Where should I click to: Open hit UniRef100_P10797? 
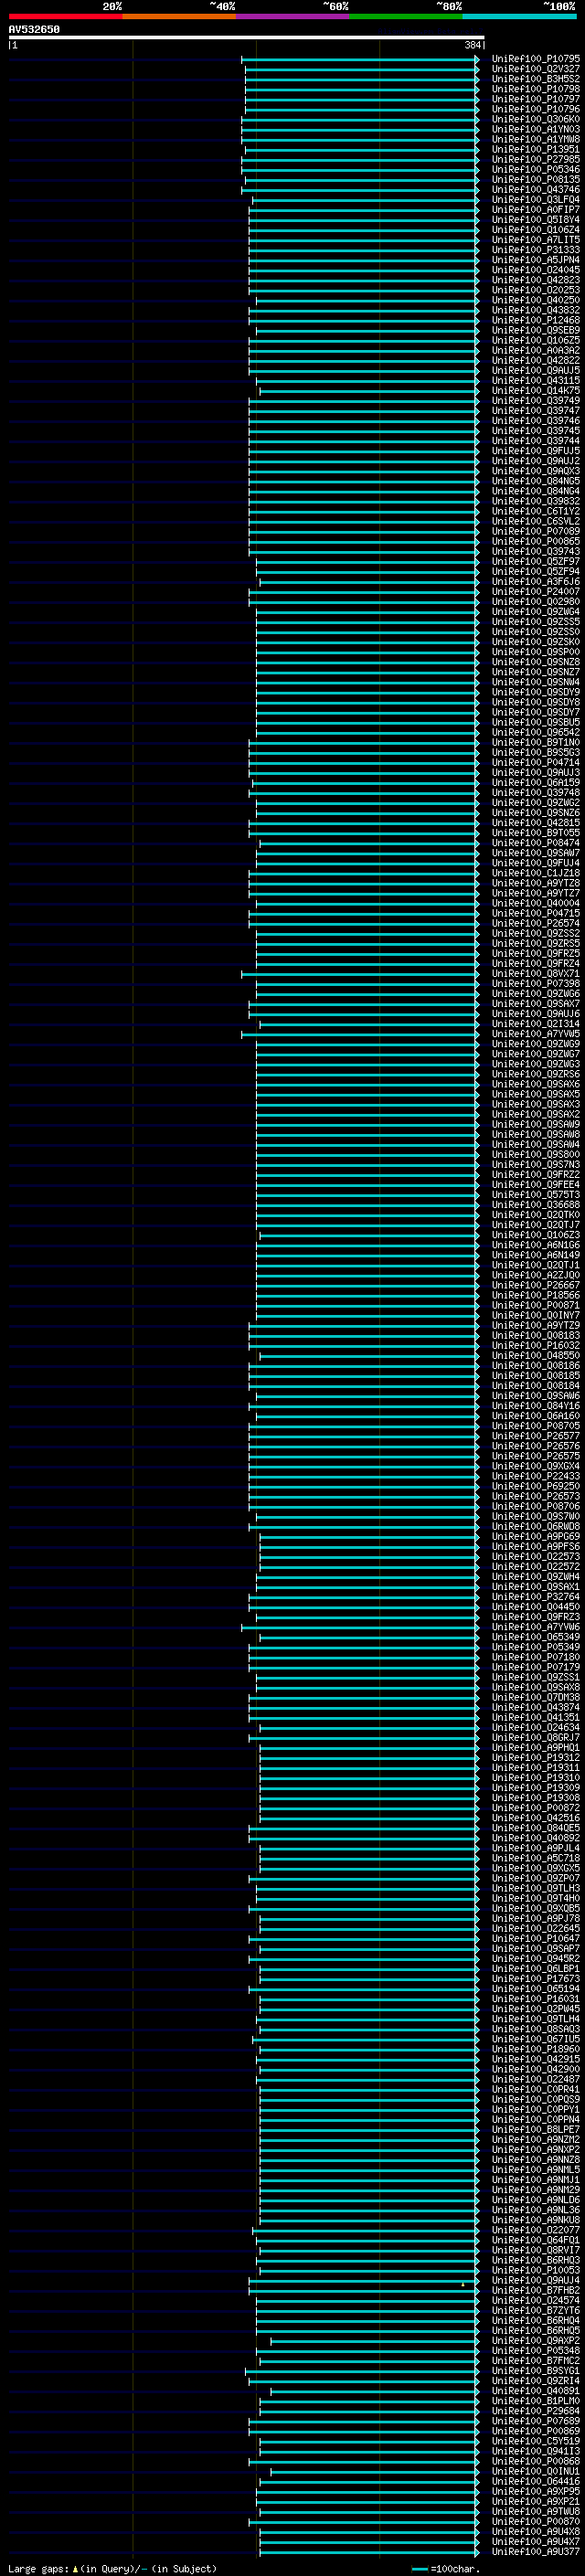(x=536, y=99)
